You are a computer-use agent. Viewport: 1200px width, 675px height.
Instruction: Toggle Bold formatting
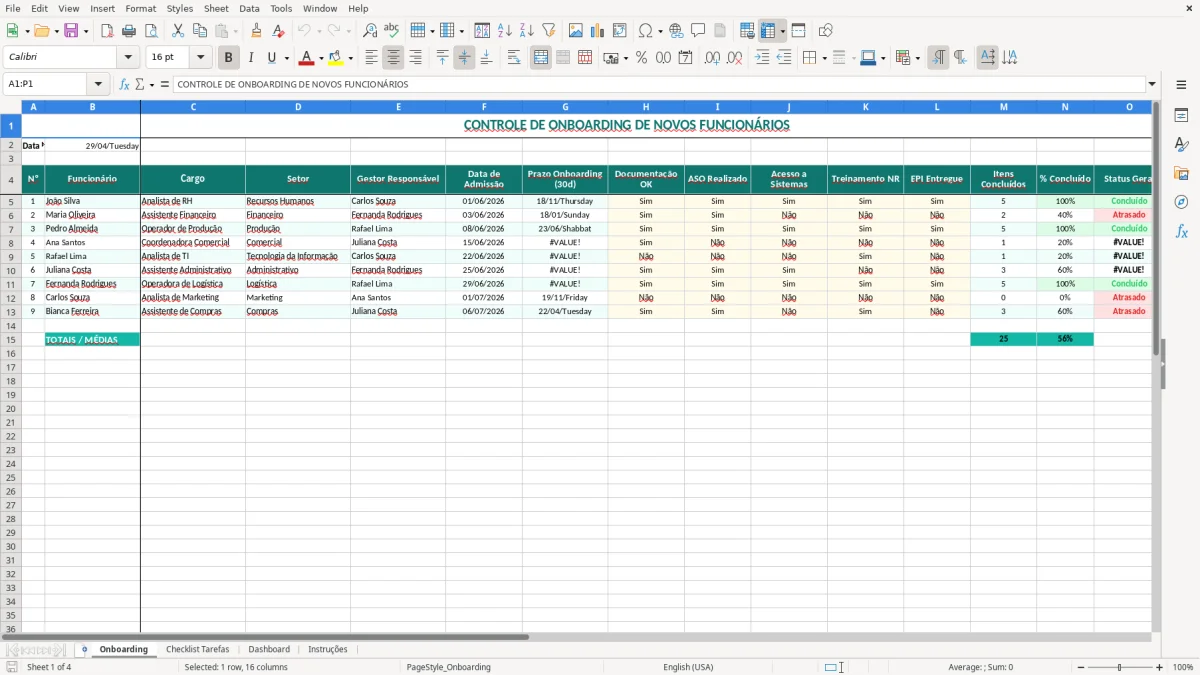coord(229,58)
